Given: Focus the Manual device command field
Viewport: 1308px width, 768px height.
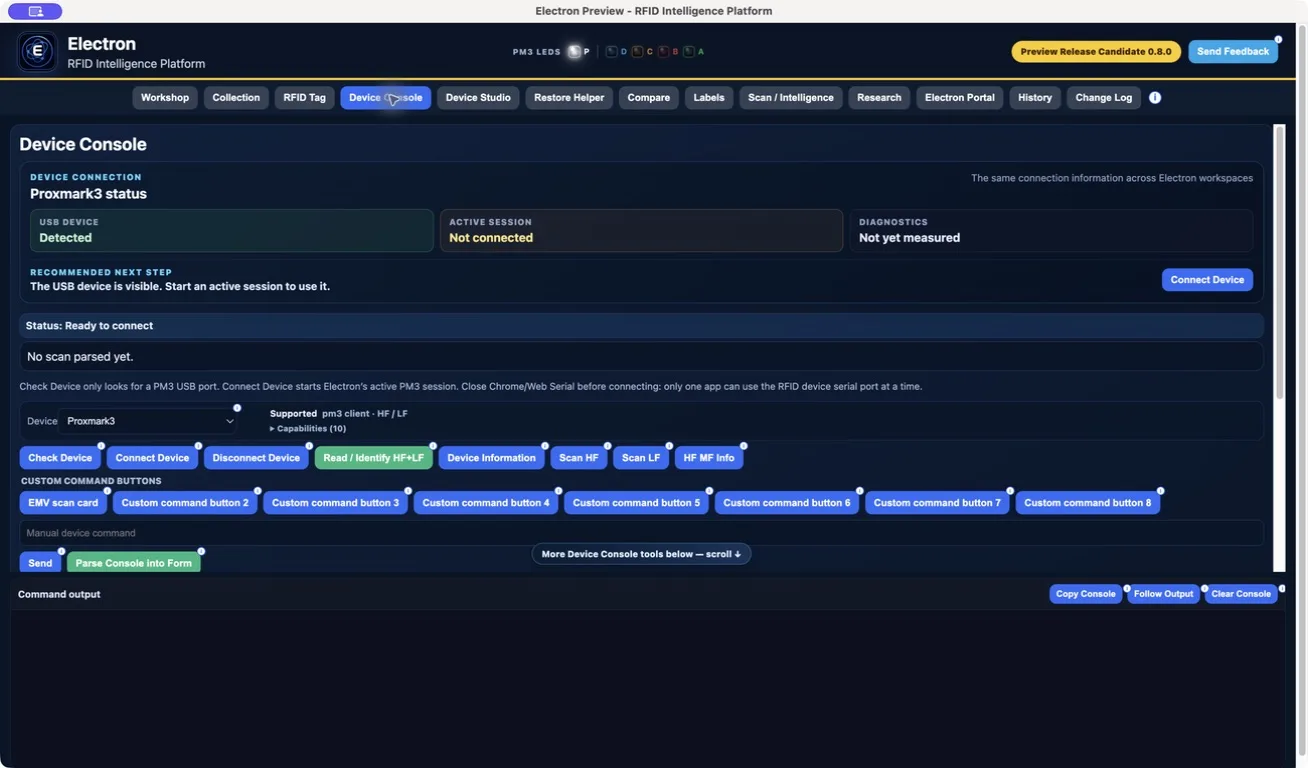Looking at the screenshot, I should click(x=641, y=533).
